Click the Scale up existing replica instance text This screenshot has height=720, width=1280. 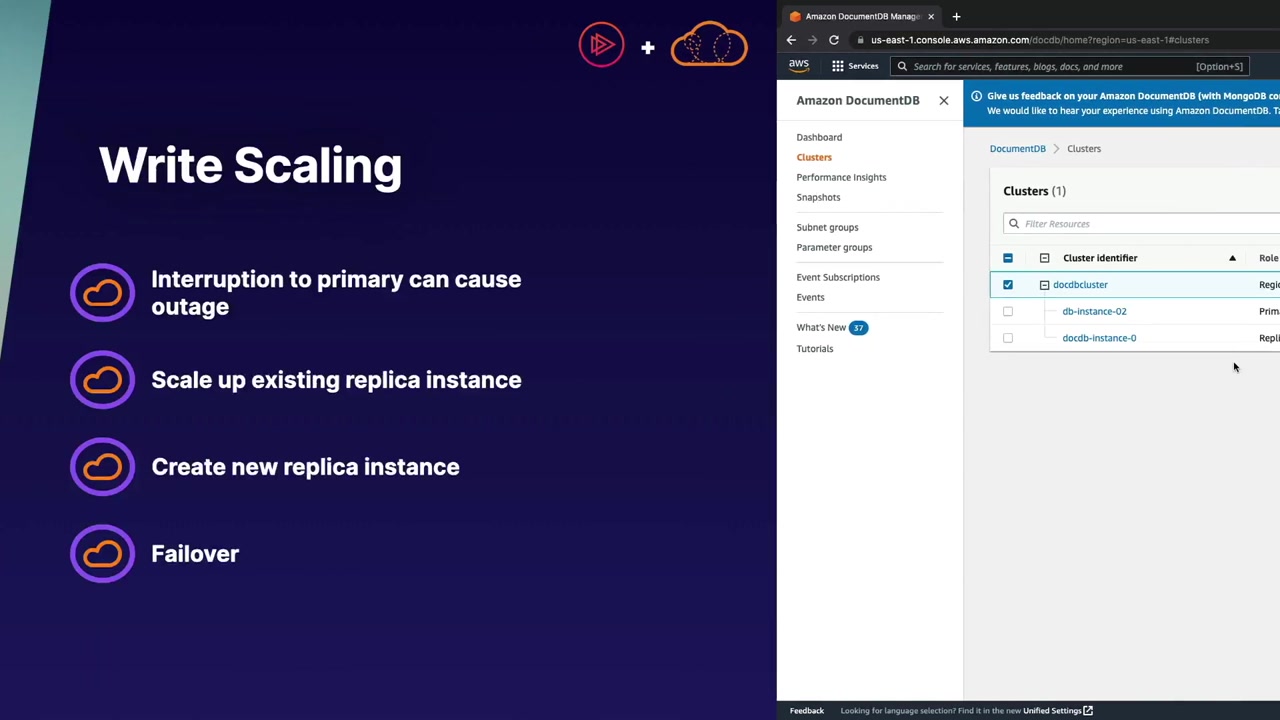pyautogui.click(x=336, y=380)
